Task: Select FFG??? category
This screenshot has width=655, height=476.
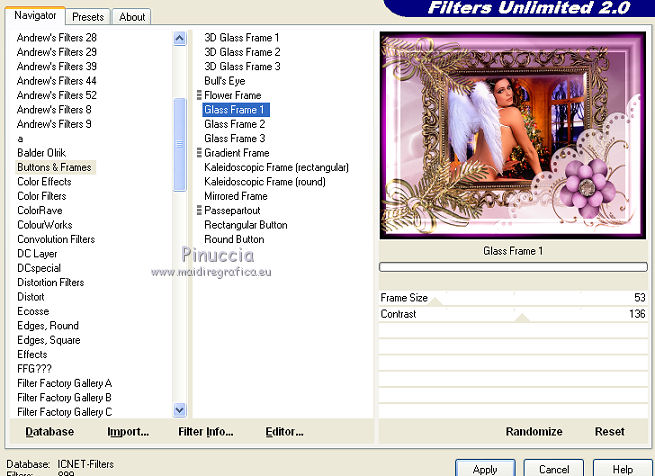Action: 34,369
